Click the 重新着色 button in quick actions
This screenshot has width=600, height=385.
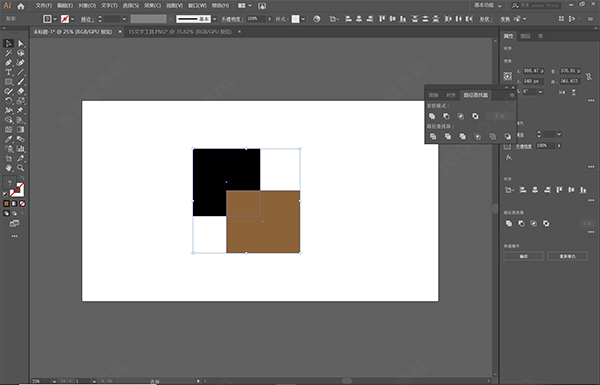[x=567, y=256]
